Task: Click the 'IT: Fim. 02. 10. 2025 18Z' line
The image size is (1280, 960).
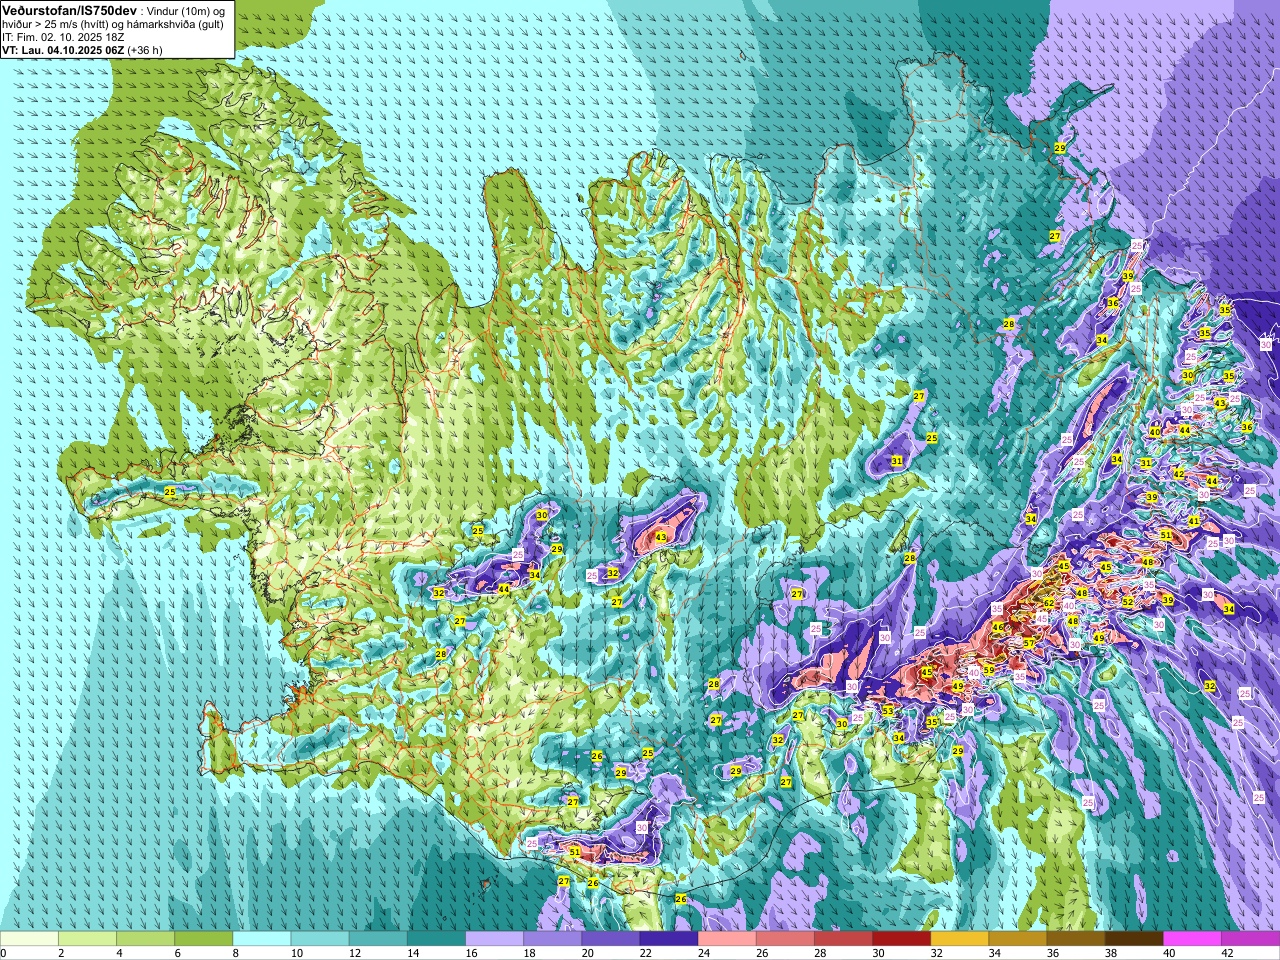Action: pos(65,36)
